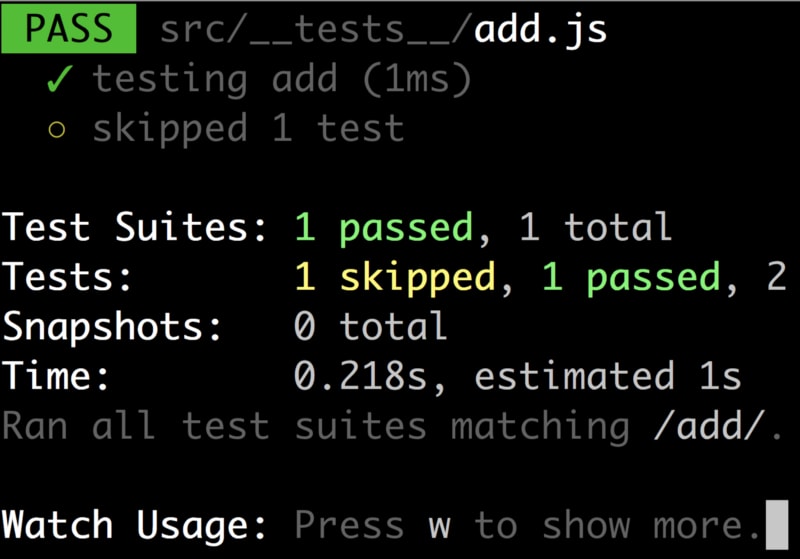Click the '0.218s, estimated 1s' time value
The image size is (800, 559).
(x=517, y=376)
